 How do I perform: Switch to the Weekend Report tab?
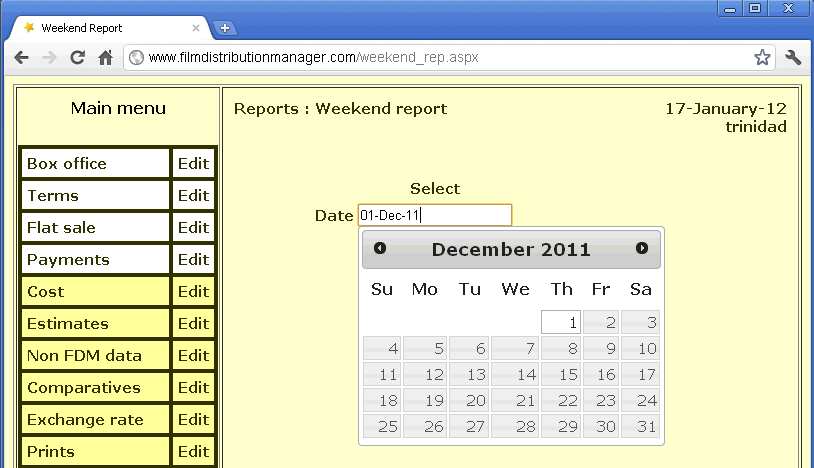pos(100,28)
